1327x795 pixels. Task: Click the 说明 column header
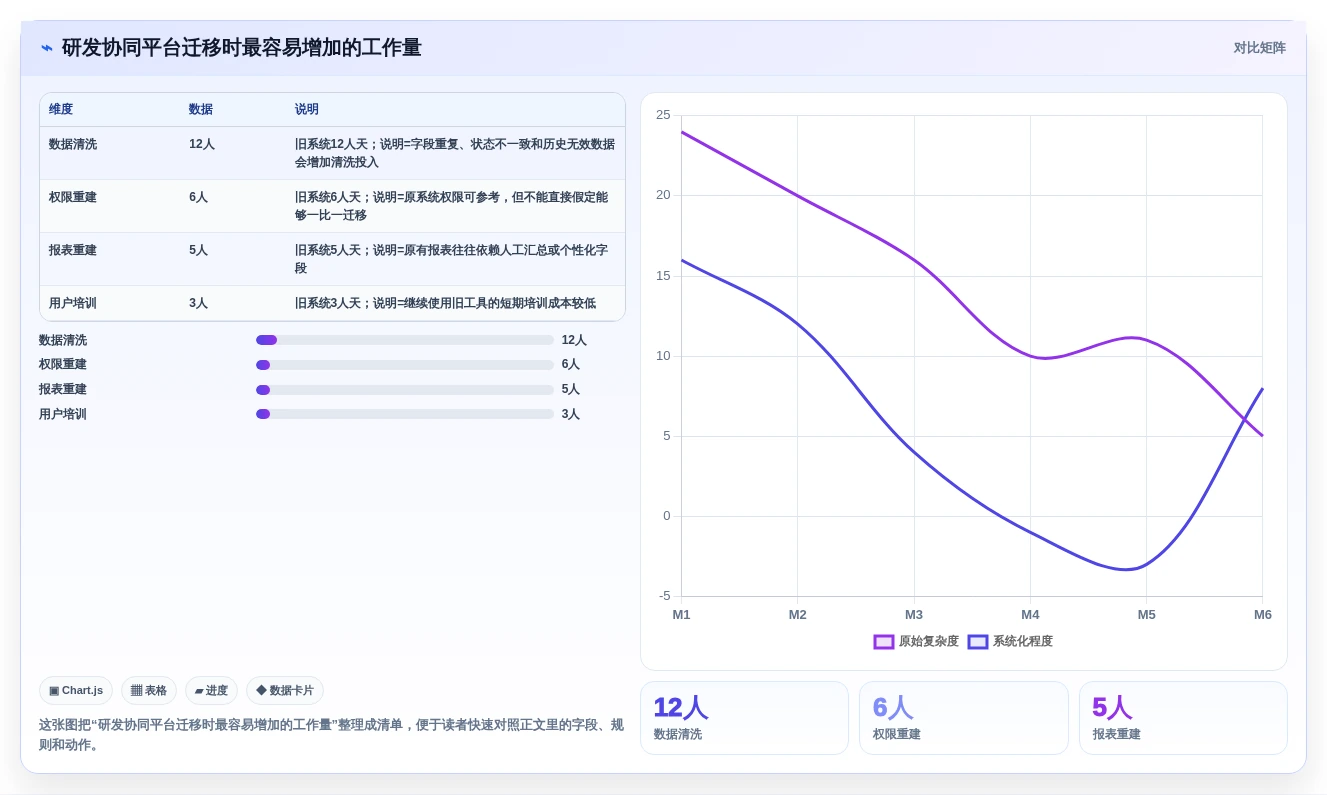307,110
